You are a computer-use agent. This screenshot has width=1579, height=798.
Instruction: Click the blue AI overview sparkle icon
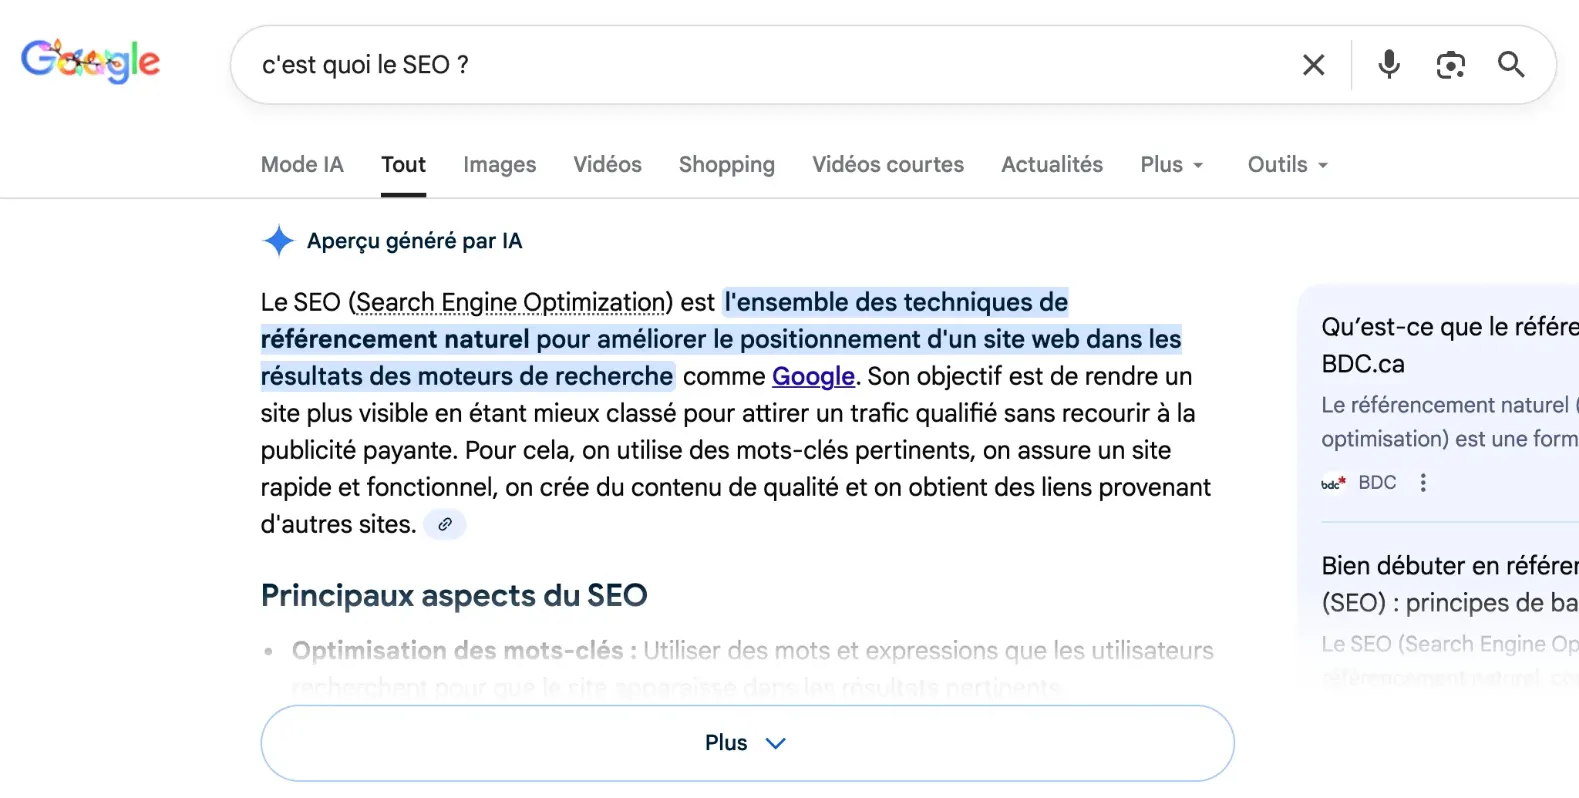pos(278,241)
